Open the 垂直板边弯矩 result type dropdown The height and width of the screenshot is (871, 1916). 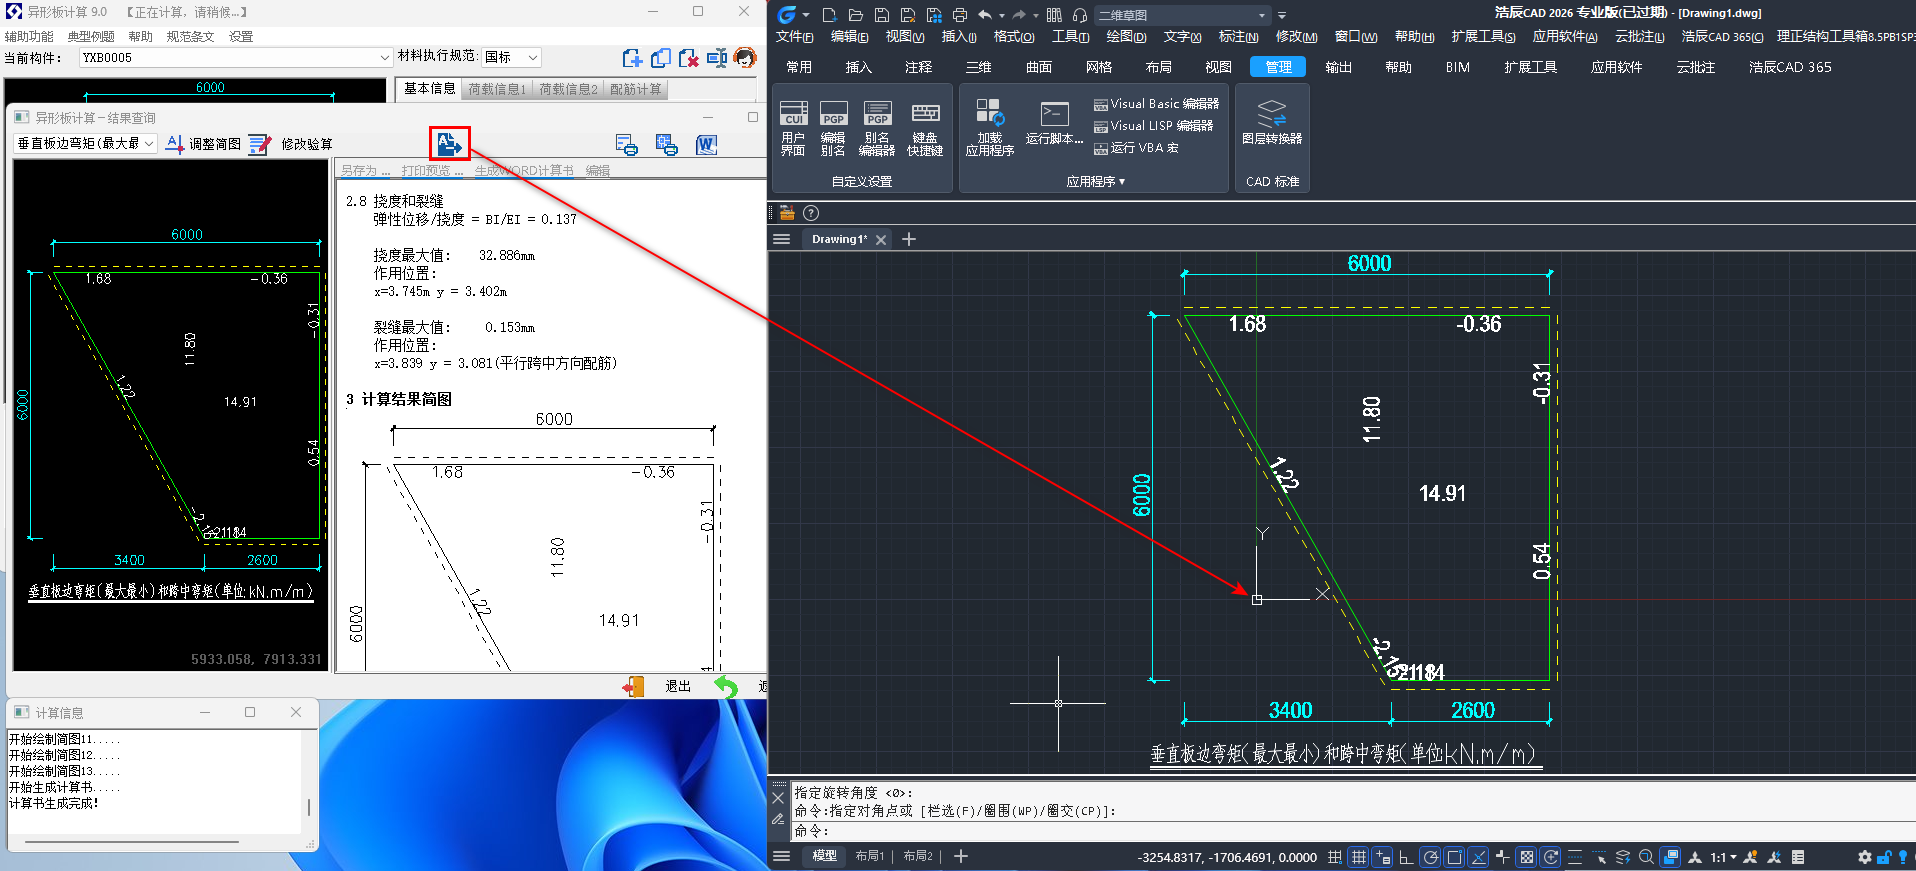tap(149, 144)
